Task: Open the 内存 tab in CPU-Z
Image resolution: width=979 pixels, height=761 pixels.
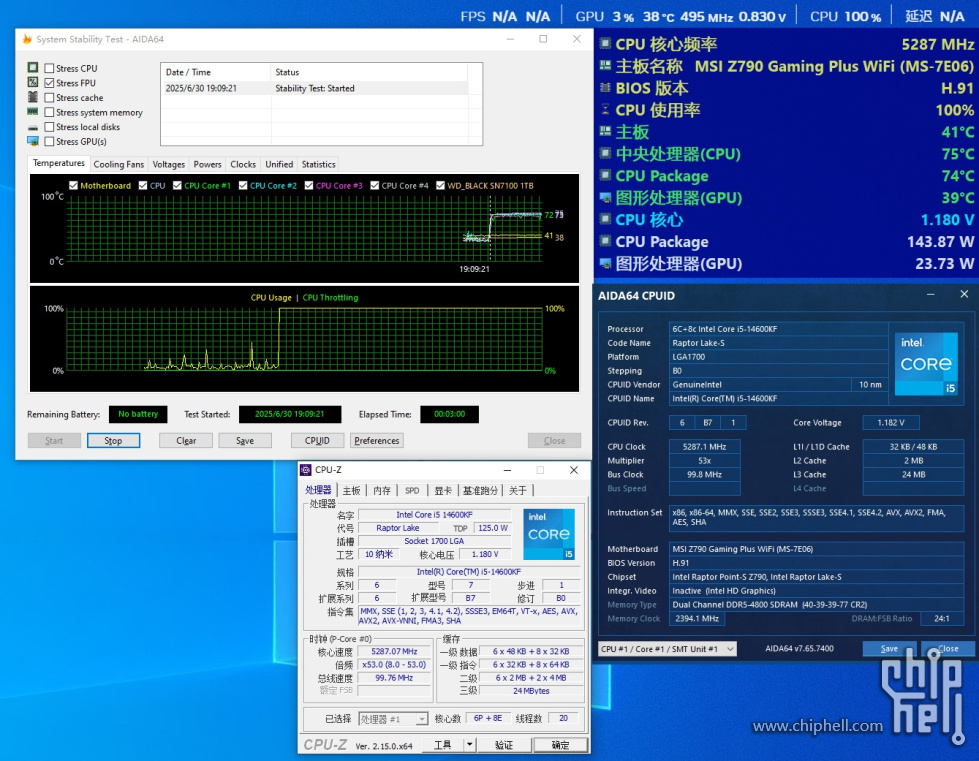Action: click(381, 491)
